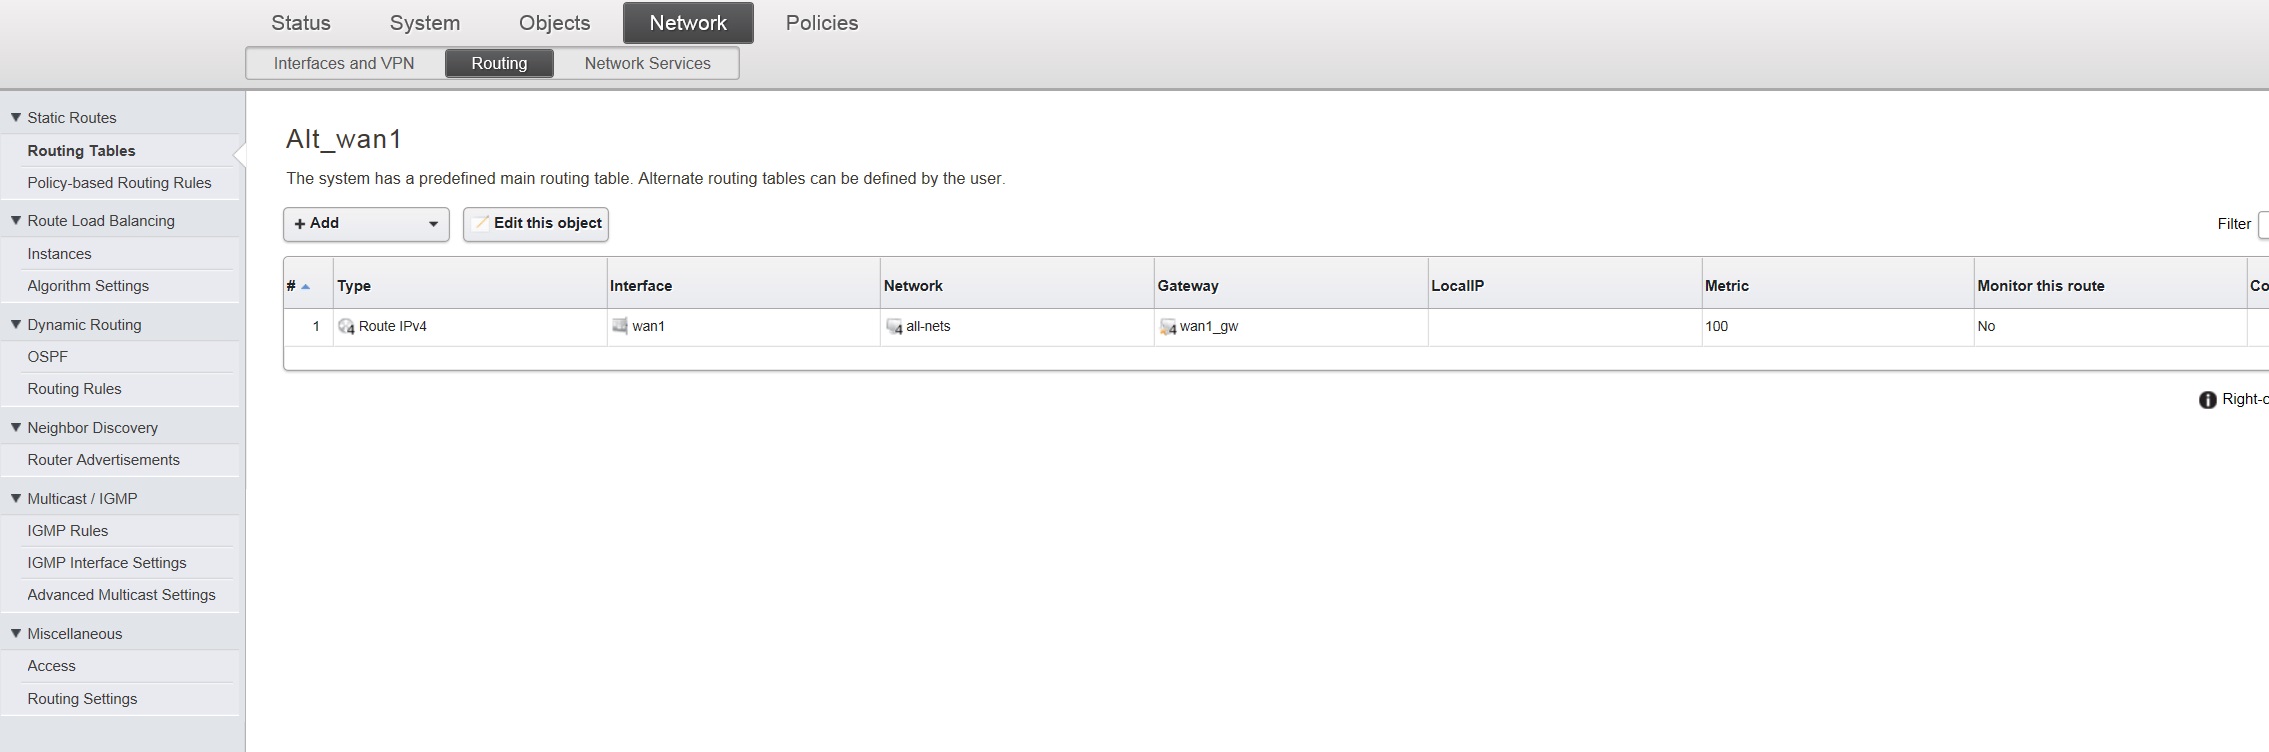Collapse the Route Load Balancing section

[x=16, y=221]
